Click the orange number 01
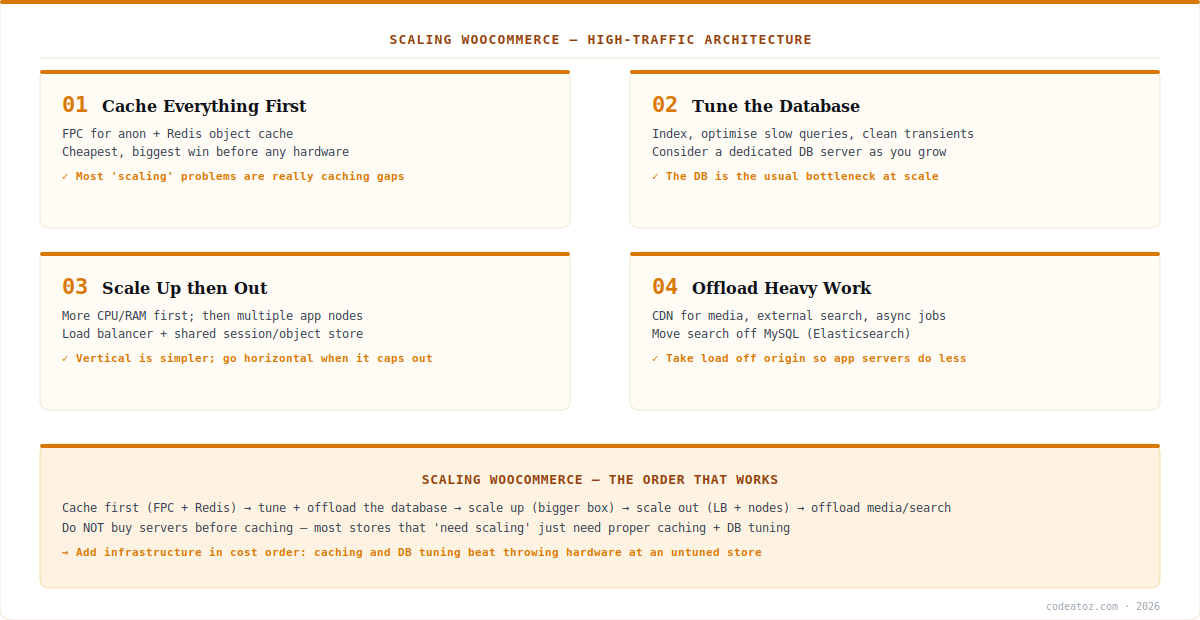1200x620 pixels. (x=75, y=105)
